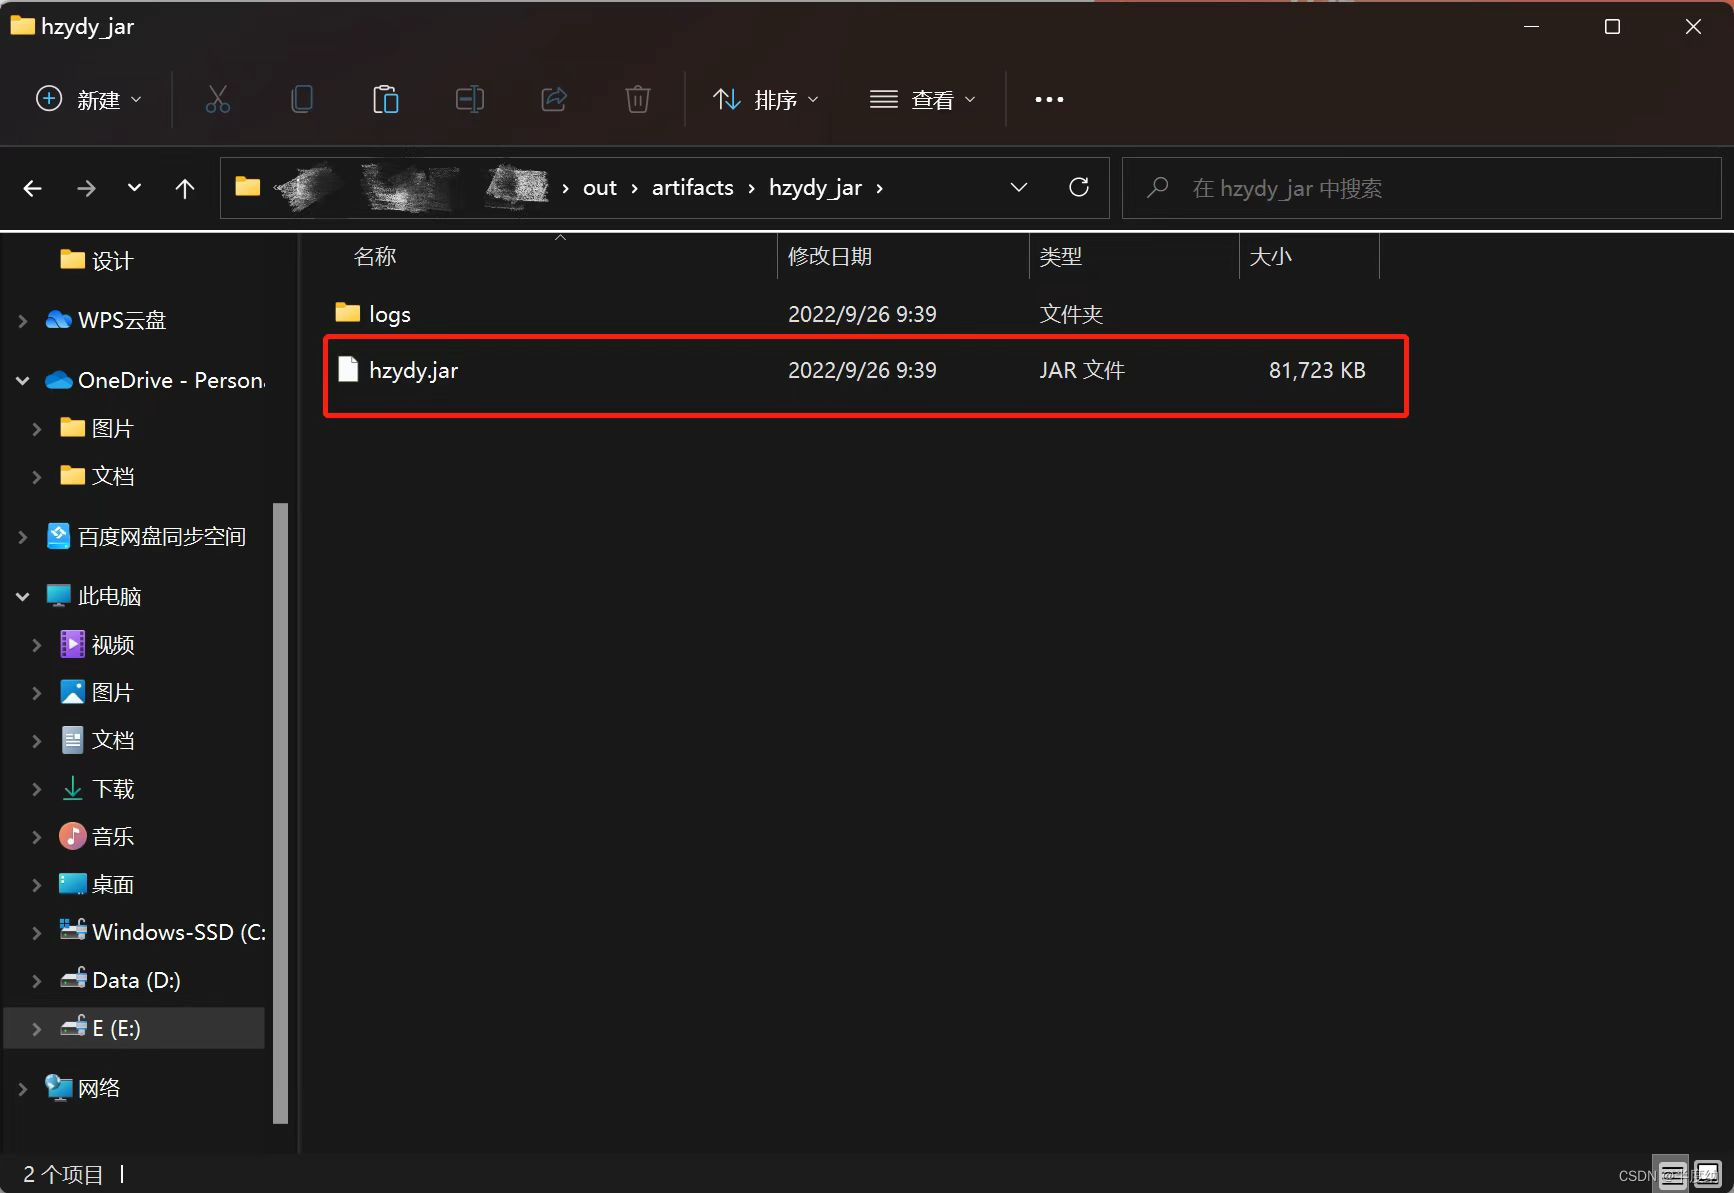Screen dimensions: 1734x1193
Task: Collapse 此电脑 in the sidebar
Action: click(22, 595)
